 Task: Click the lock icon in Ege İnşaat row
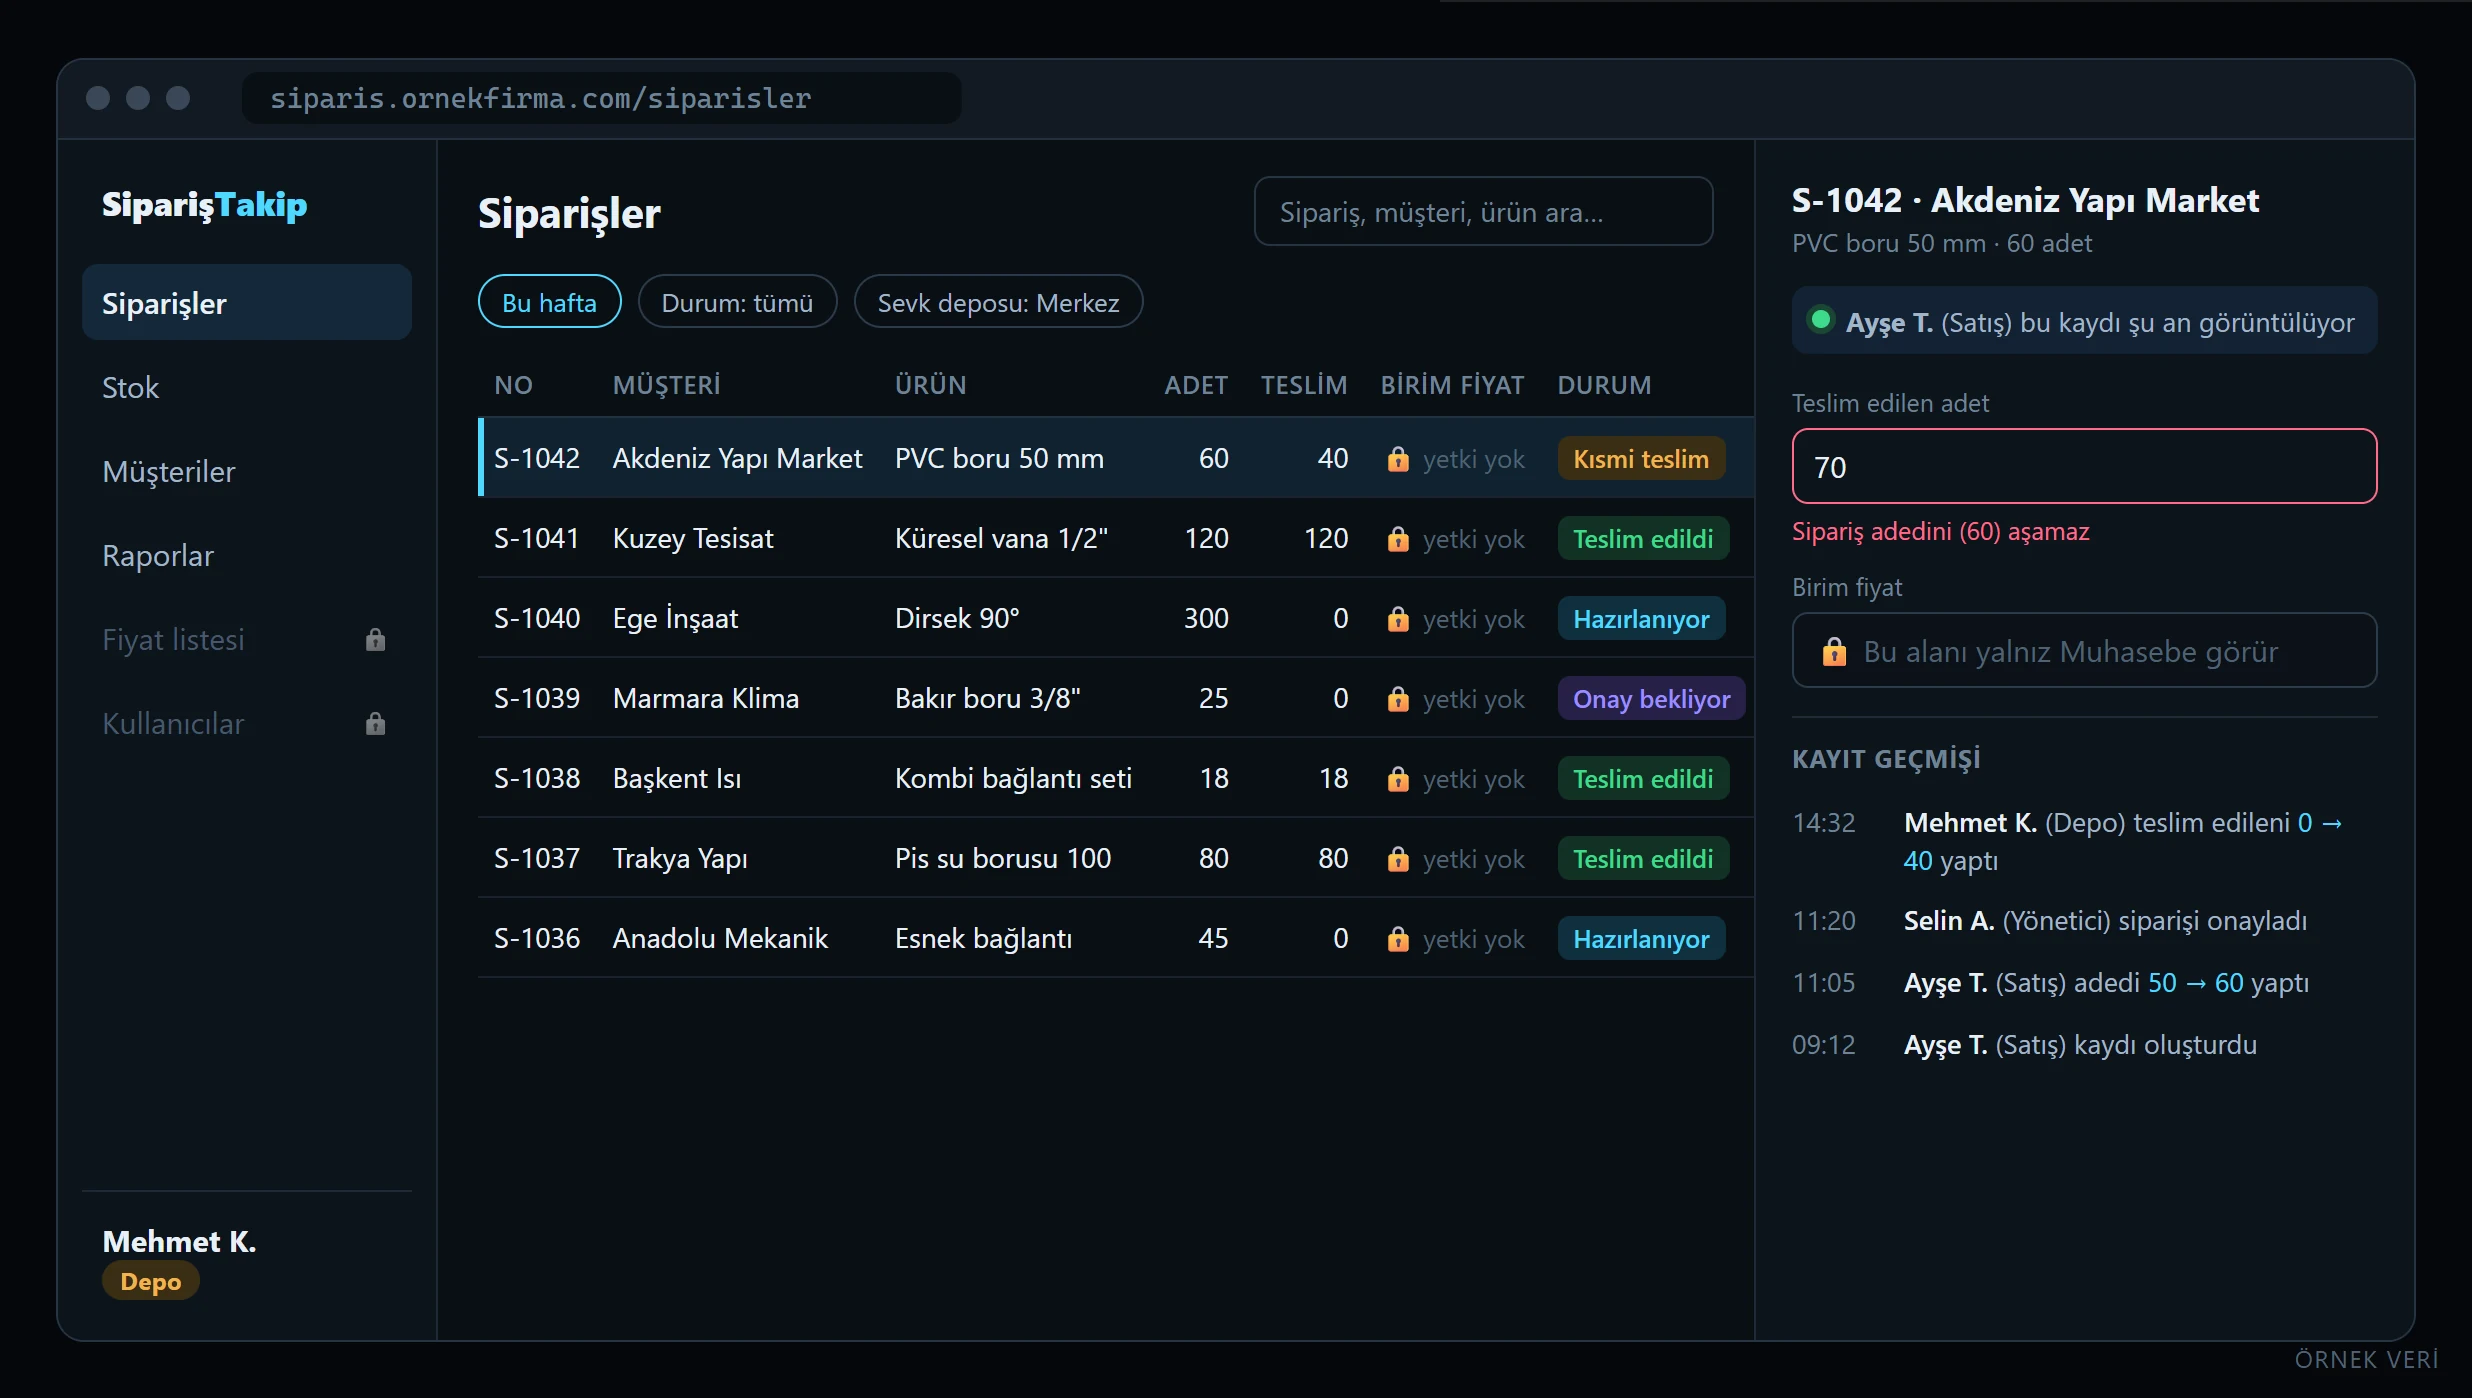[x=1398, y=619]
